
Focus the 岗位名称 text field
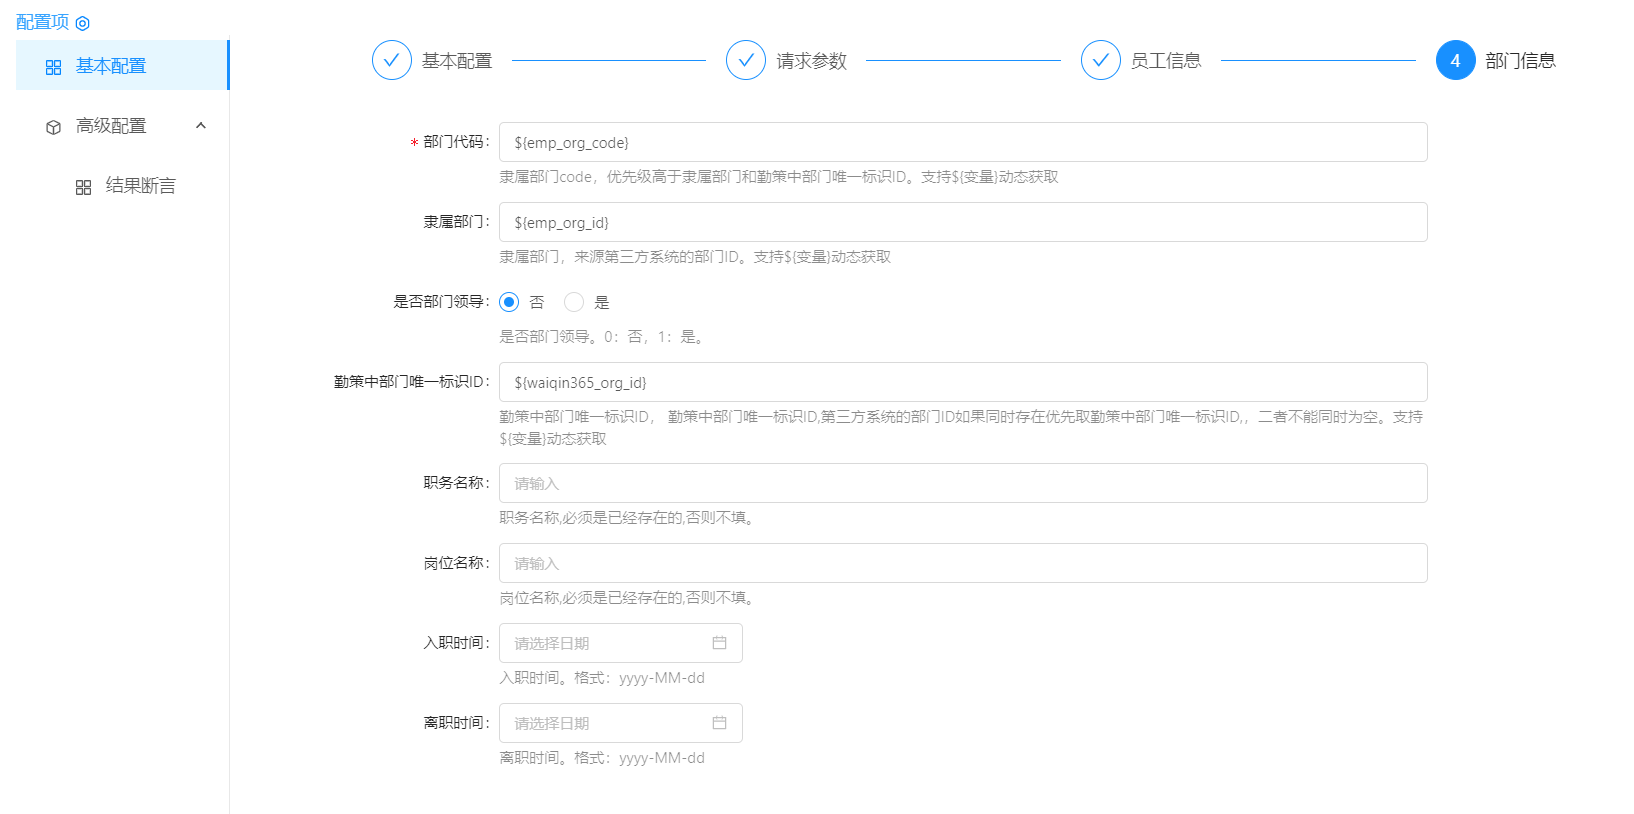tap(962, 563)
